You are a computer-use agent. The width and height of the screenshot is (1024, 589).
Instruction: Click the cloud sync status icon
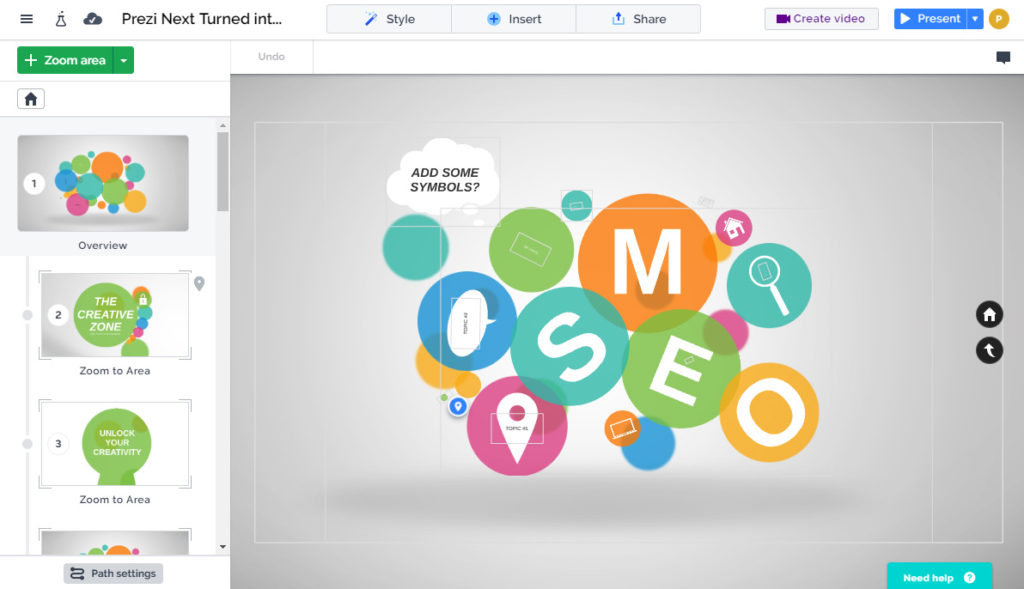pos(93,19)
